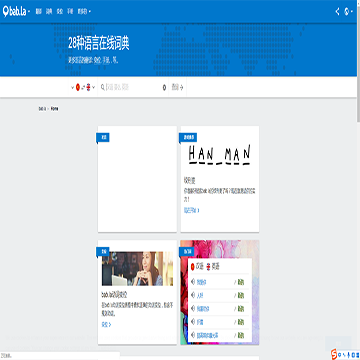Select the UK flag target language
Image resolution: width=360 pixels, height=360 pixels.
pos(88,87)
